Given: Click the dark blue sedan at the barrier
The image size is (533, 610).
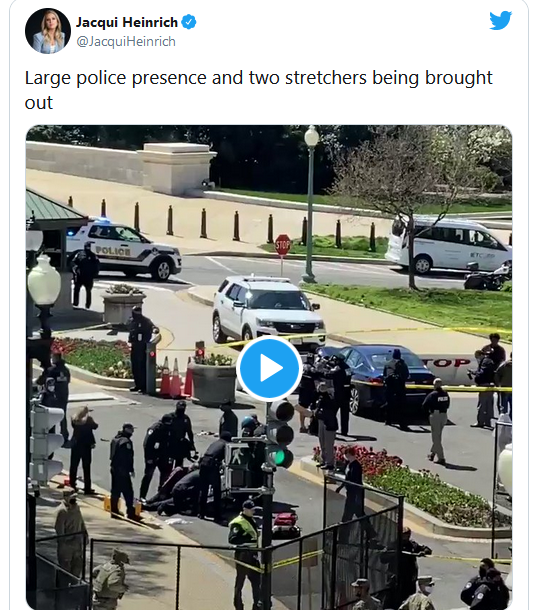Looking at the screenshot, I should coord(383,377).
